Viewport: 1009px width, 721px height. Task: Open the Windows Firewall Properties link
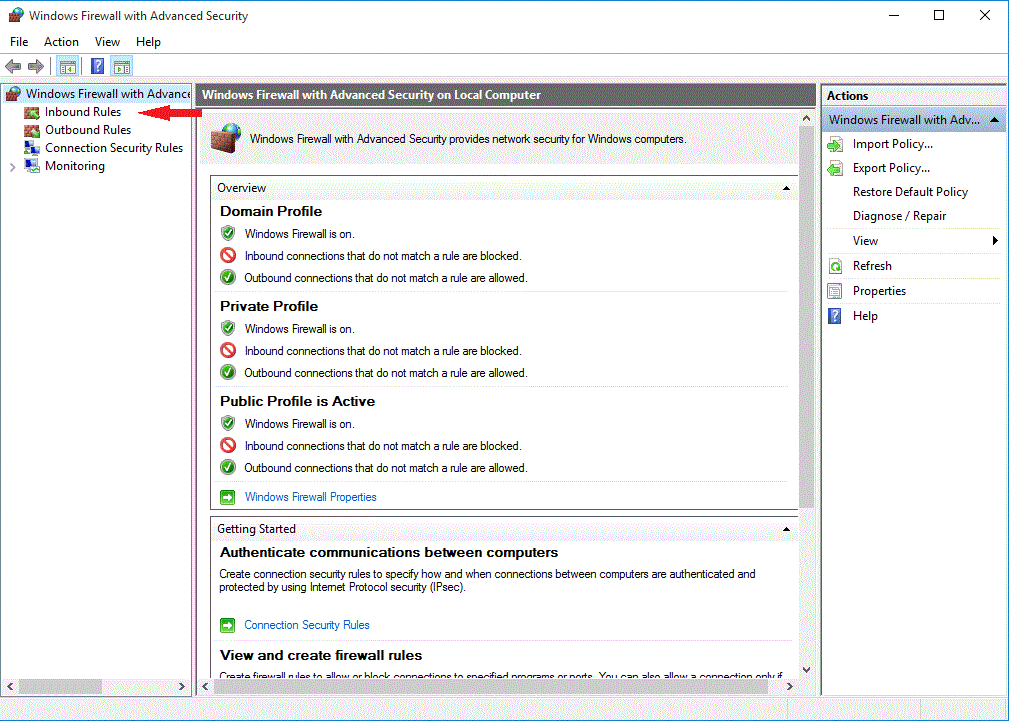[x=310, y=496]
